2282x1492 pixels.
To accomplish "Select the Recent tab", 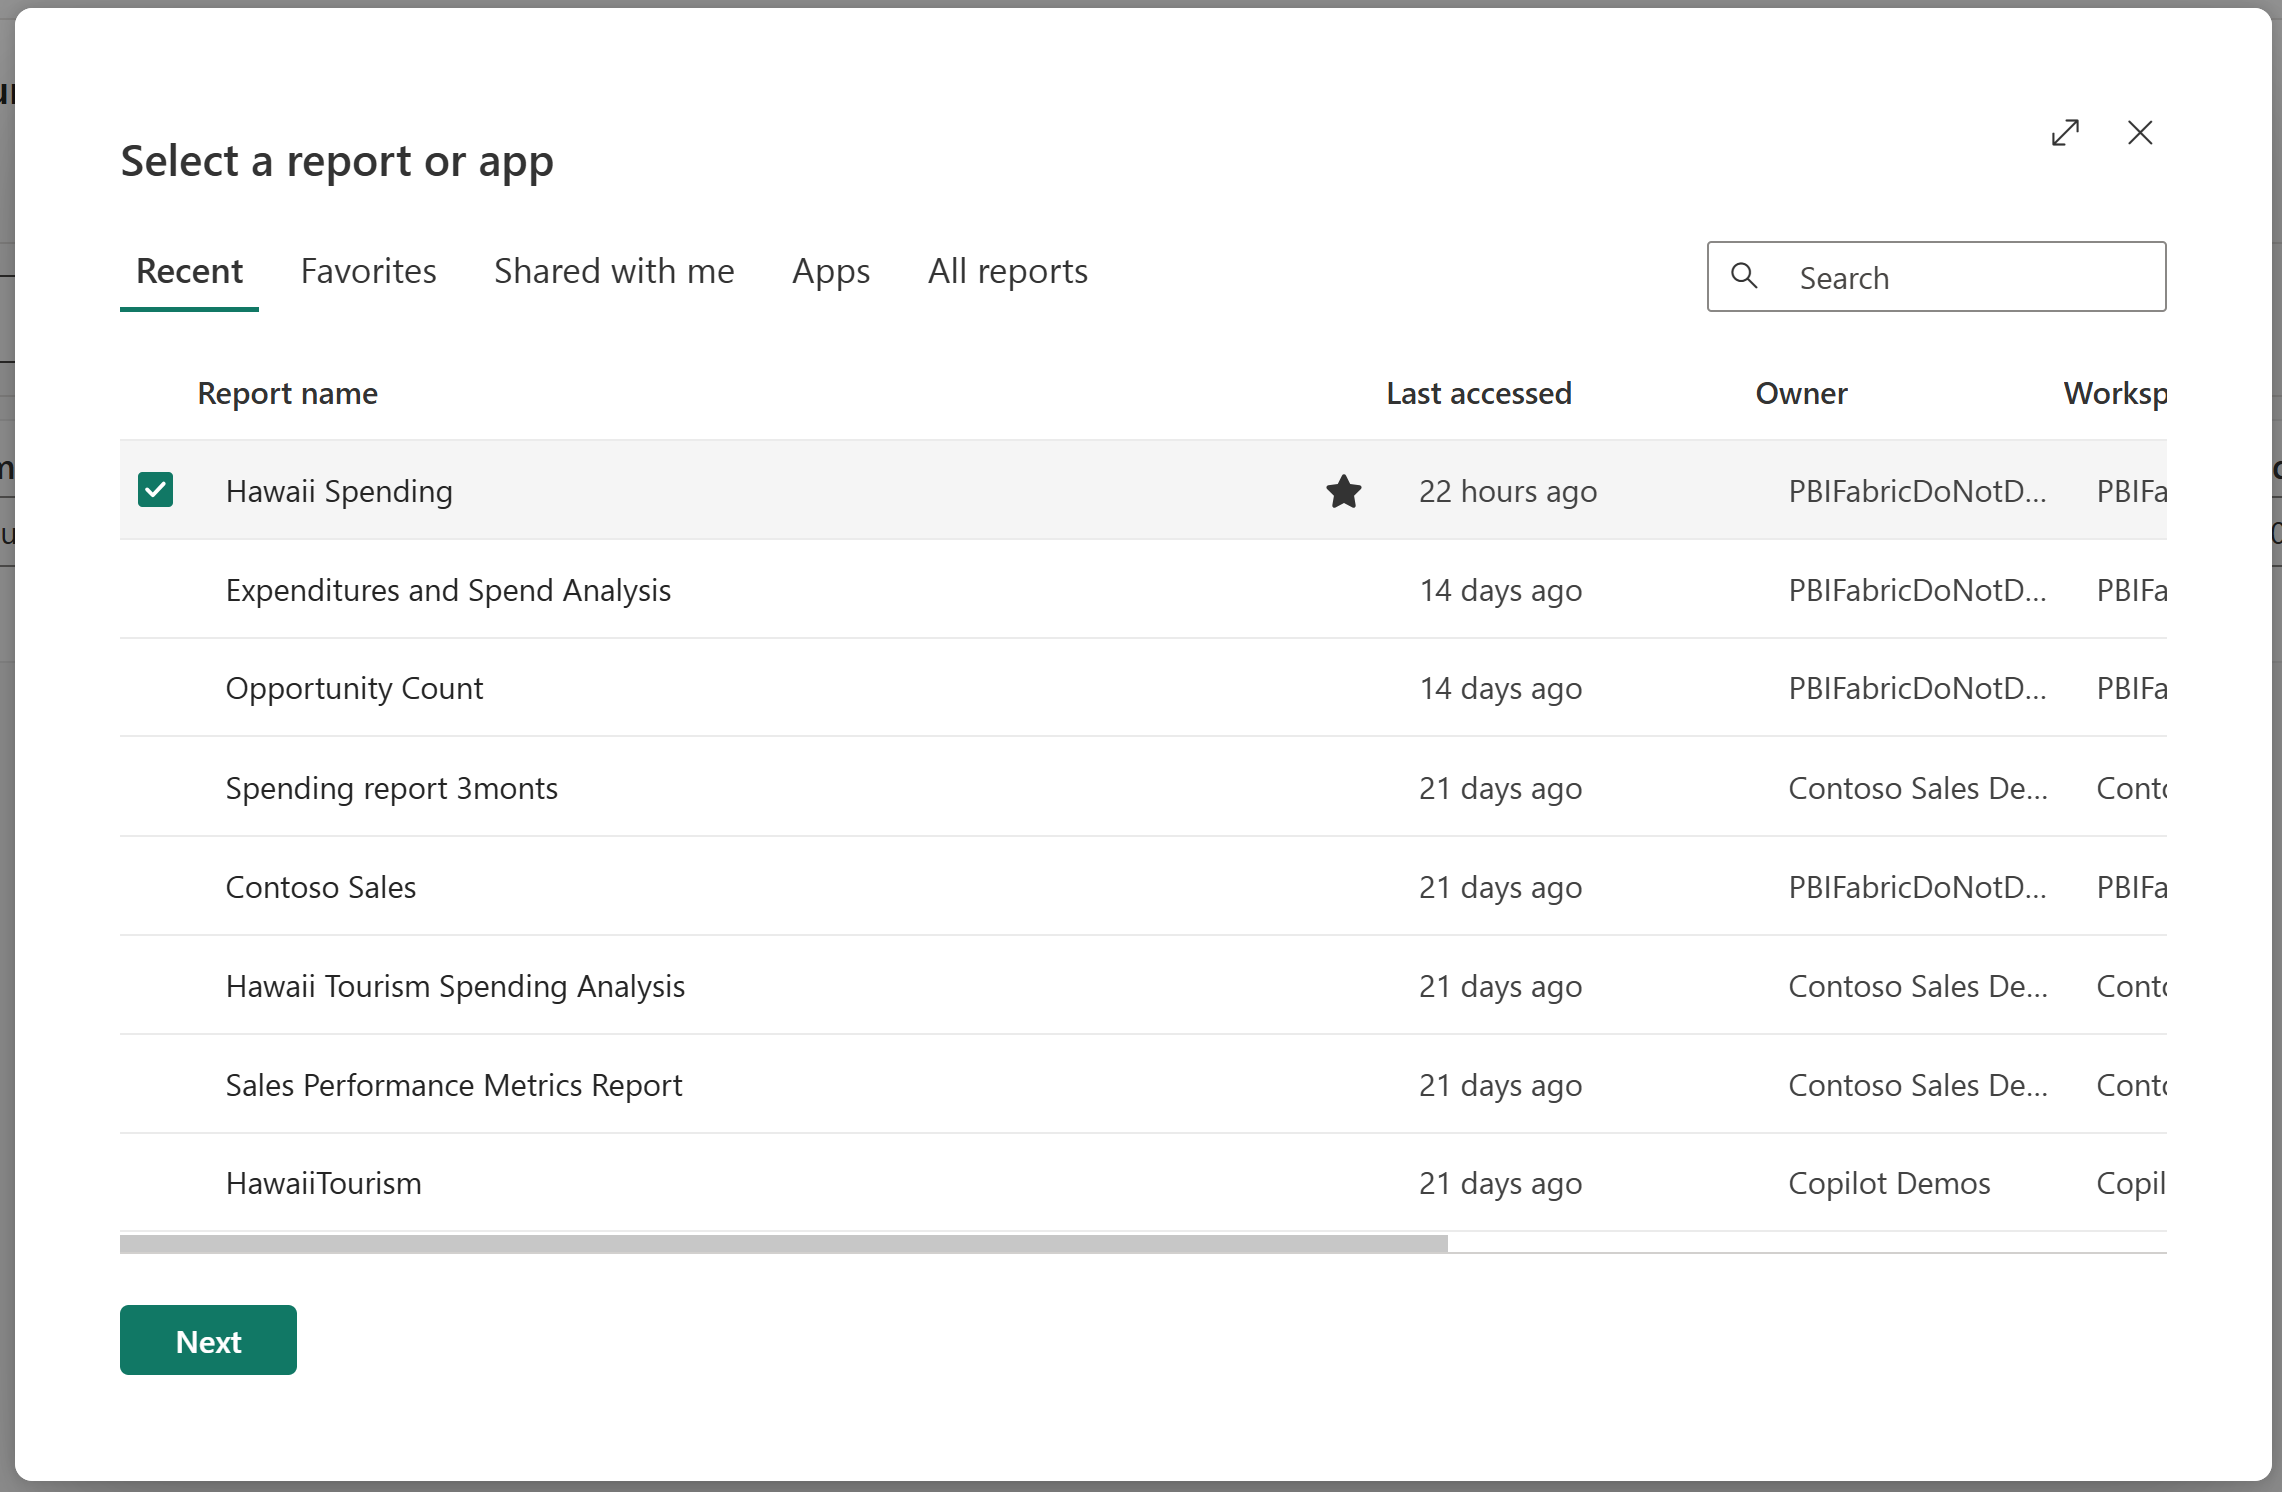I will tap(188, 270).
